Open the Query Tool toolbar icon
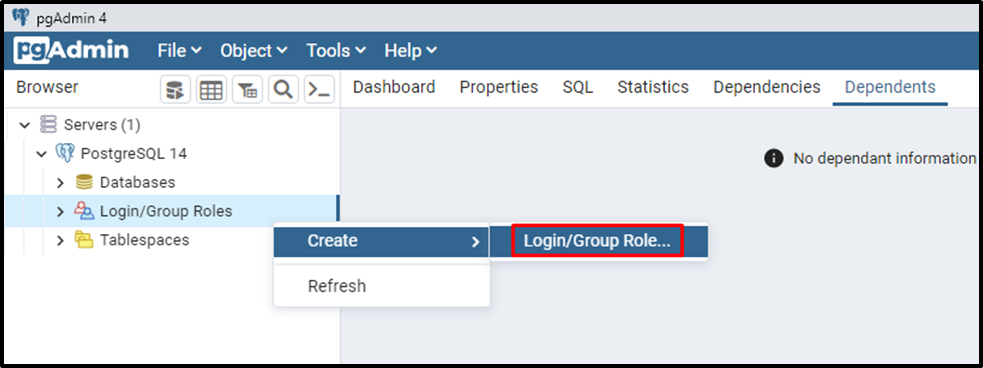 click(176, 90)
